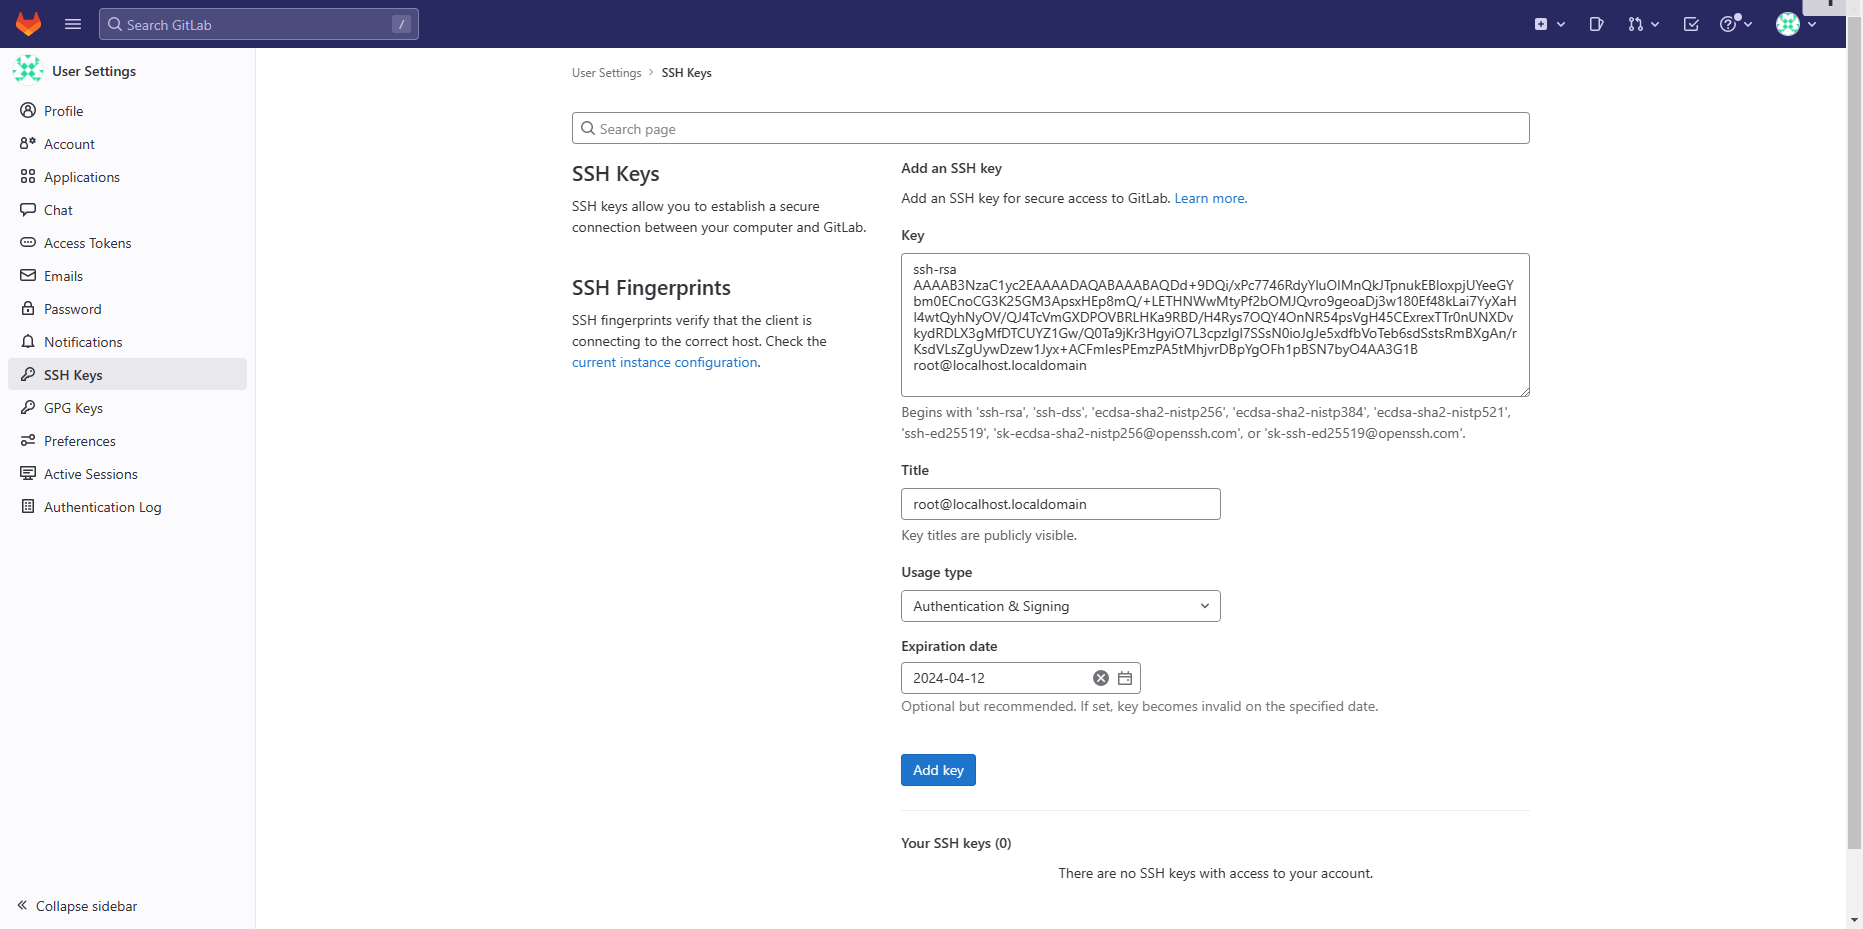
Task: Navigate to GPG Keys settings
Action: coord(72,408)
